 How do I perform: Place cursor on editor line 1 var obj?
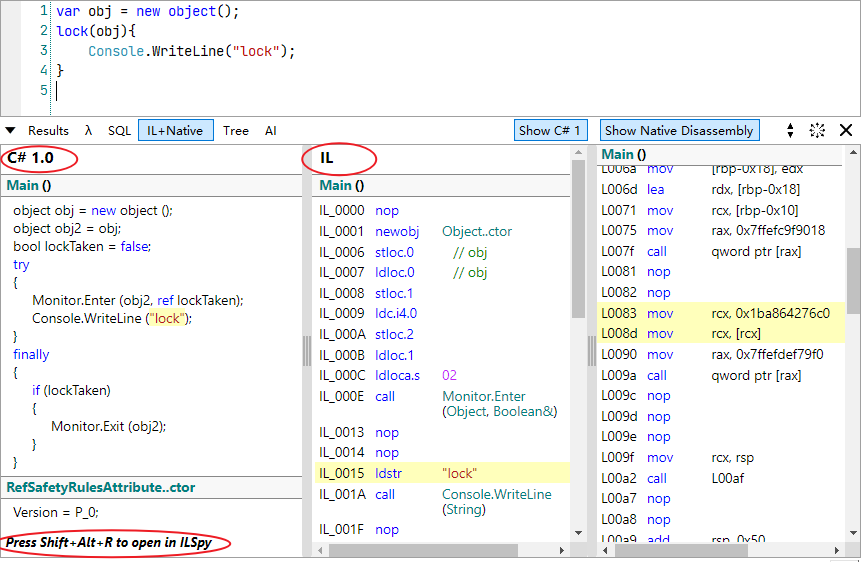tap(148, 12)
